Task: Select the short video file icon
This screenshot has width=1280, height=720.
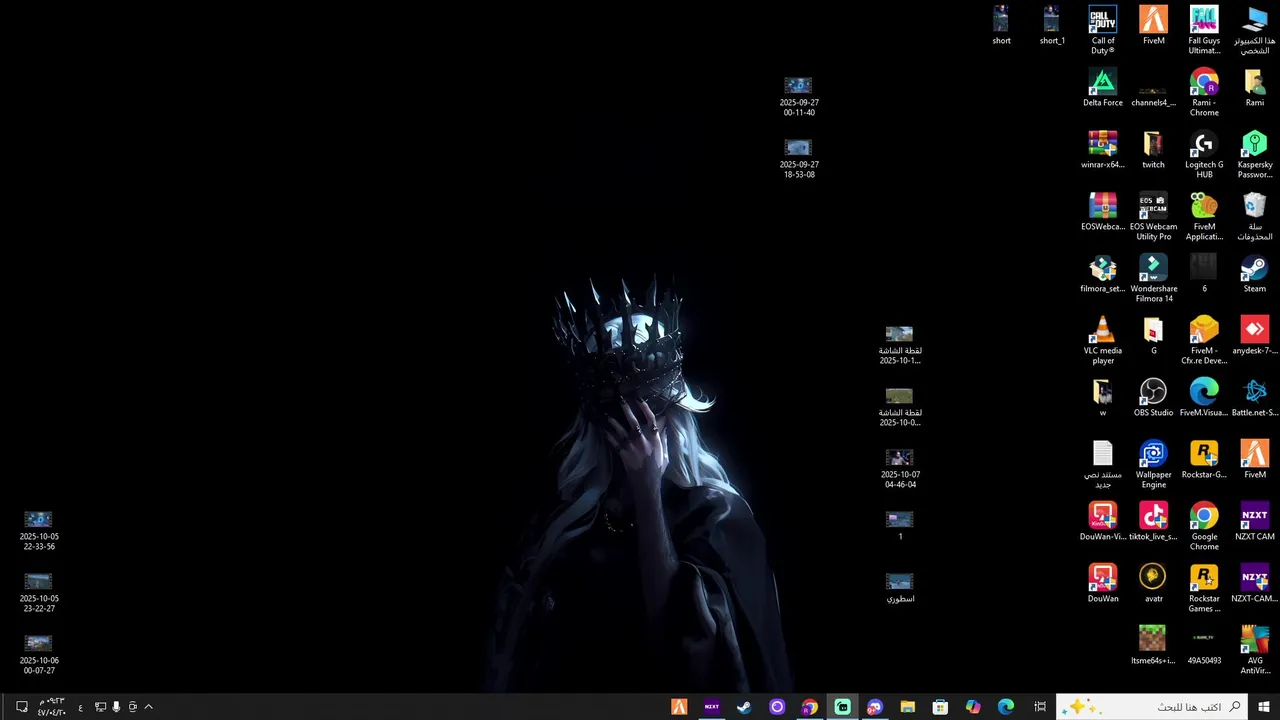Action: [x=1001, y=26]
